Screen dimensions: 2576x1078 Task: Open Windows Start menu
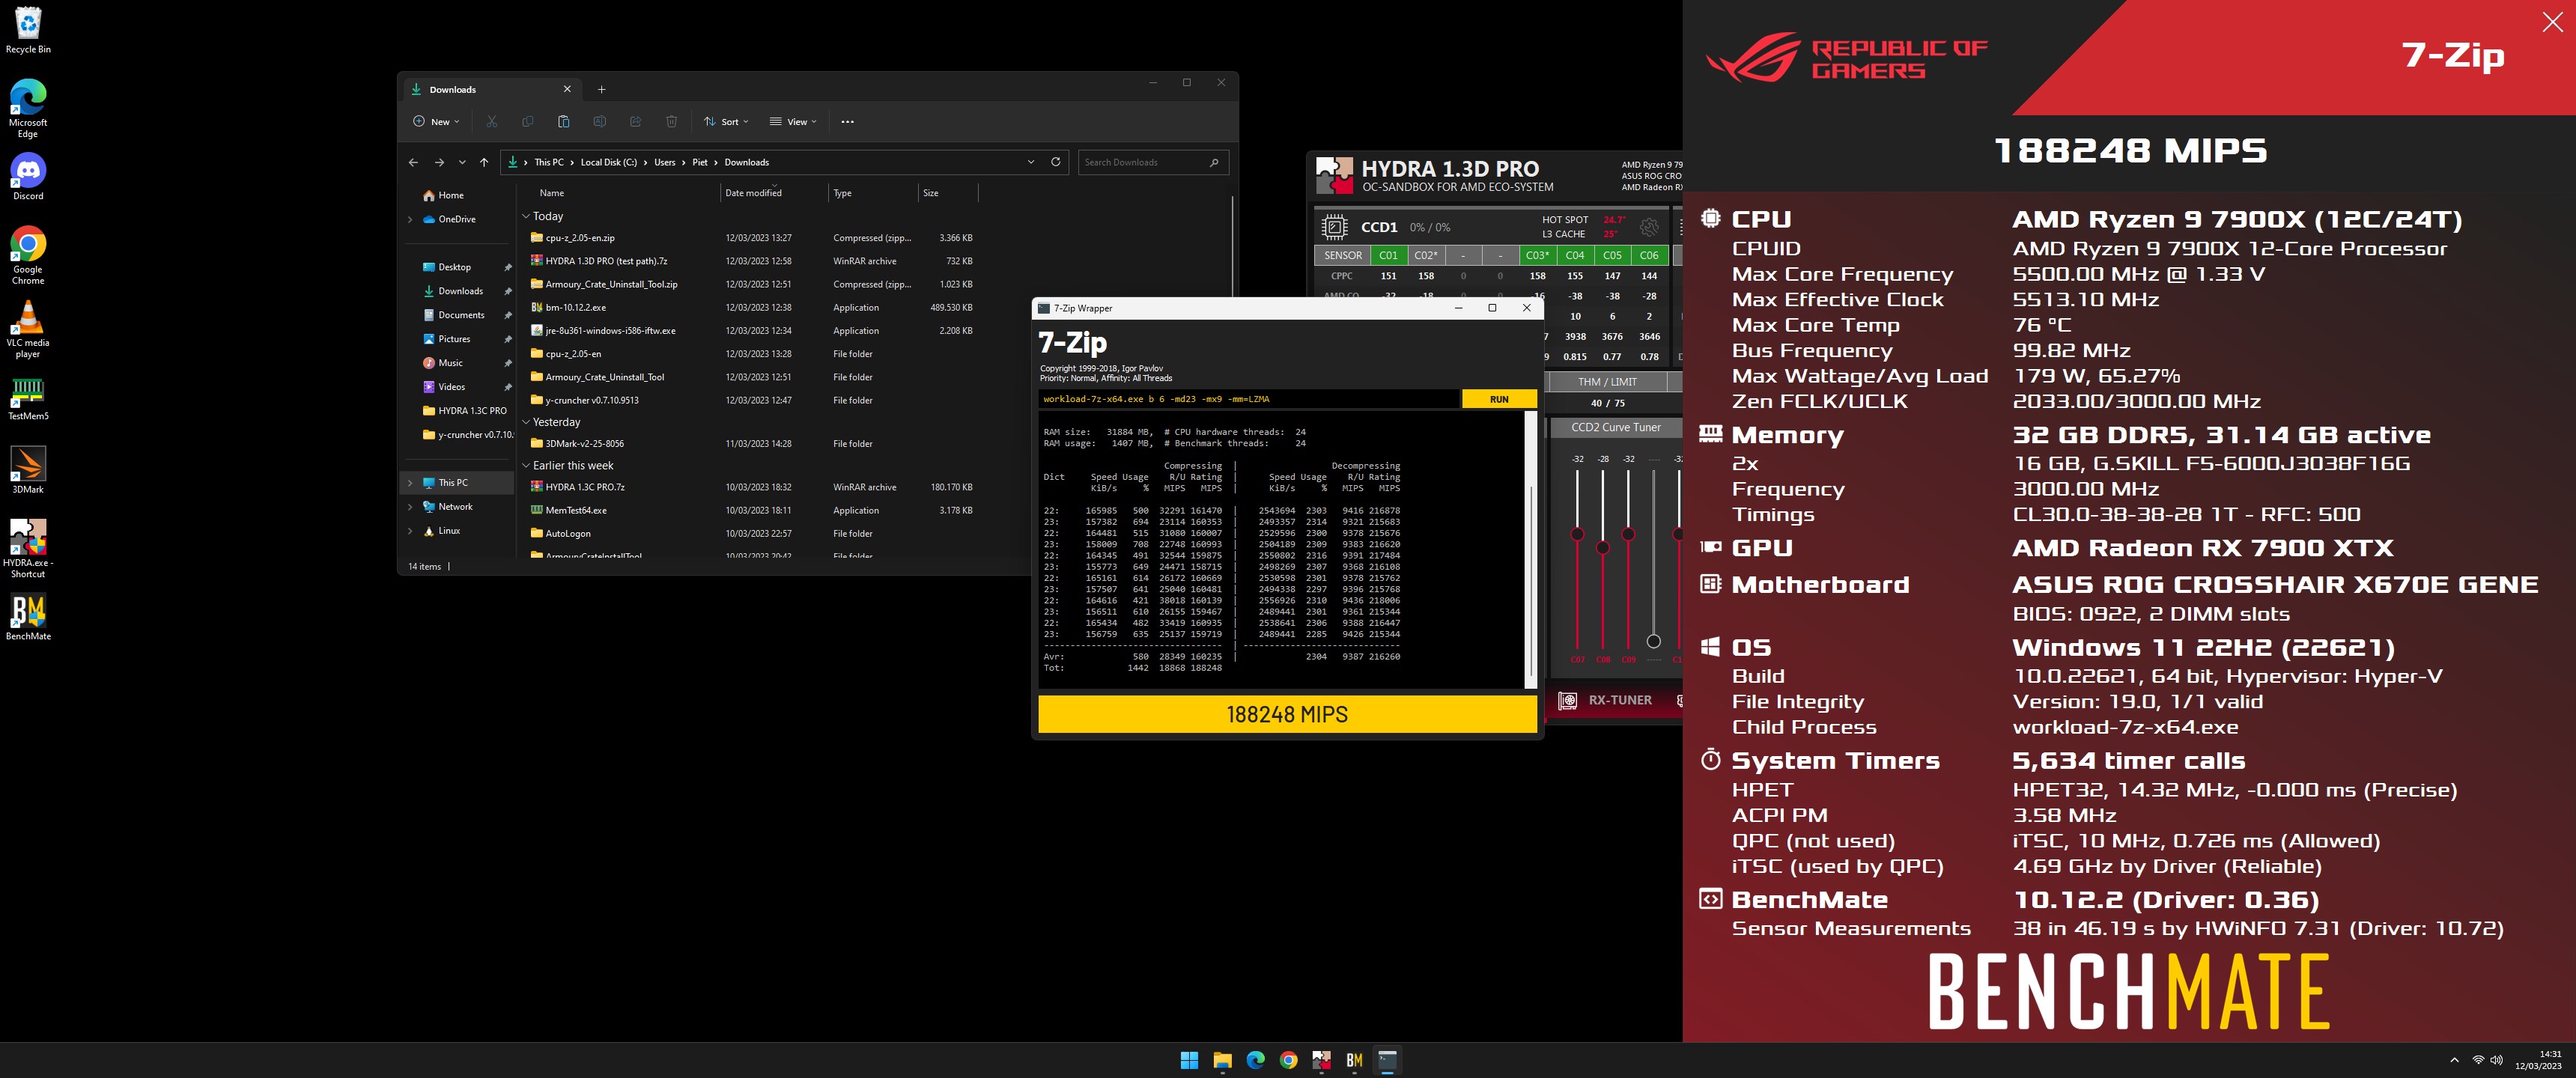click(1189, 1060)
